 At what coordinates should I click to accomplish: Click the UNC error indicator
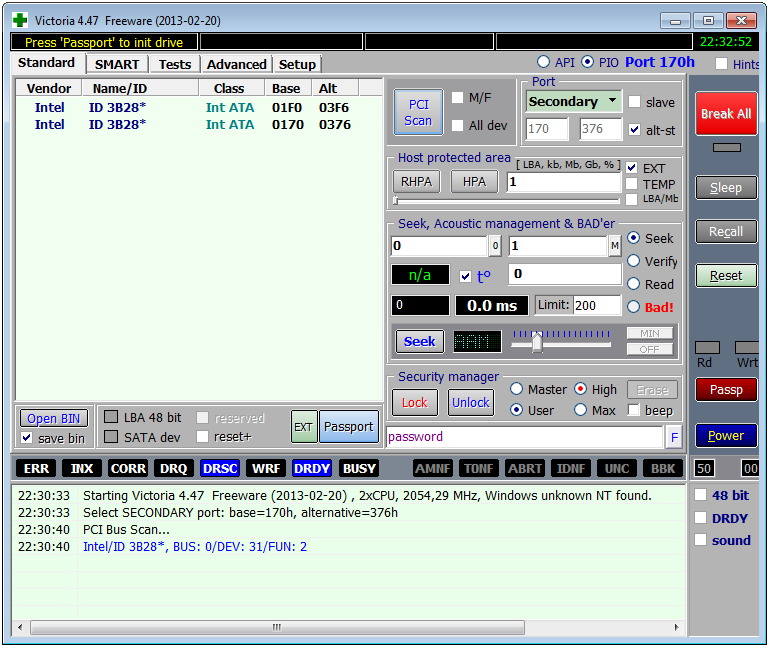tap(617, 468)
